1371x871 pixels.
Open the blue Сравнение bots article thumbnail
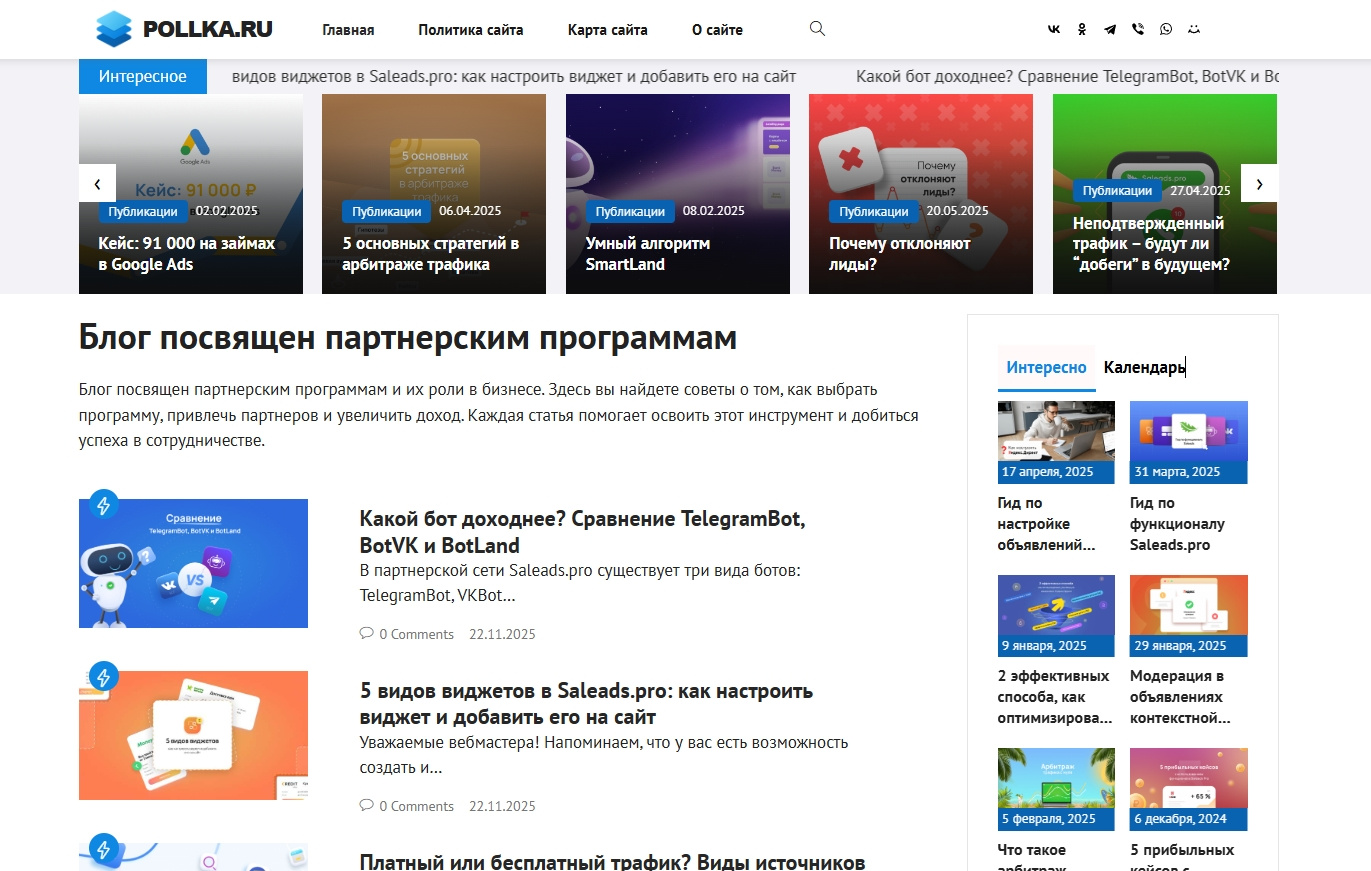point(193,563)
